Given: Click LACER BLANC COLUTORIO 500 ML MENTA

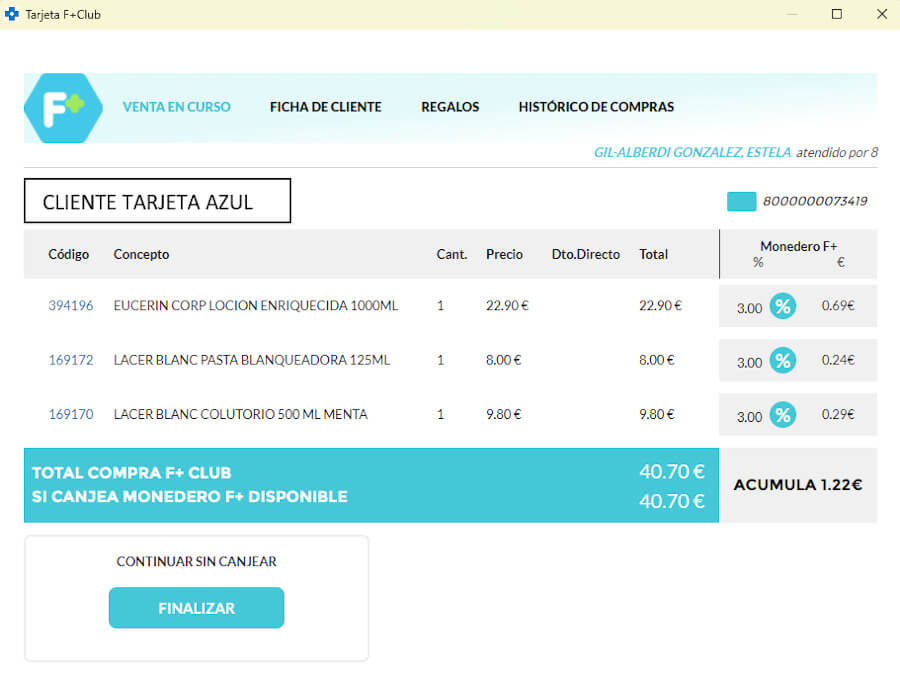Looking at the screenshot, I should [240, 414].
